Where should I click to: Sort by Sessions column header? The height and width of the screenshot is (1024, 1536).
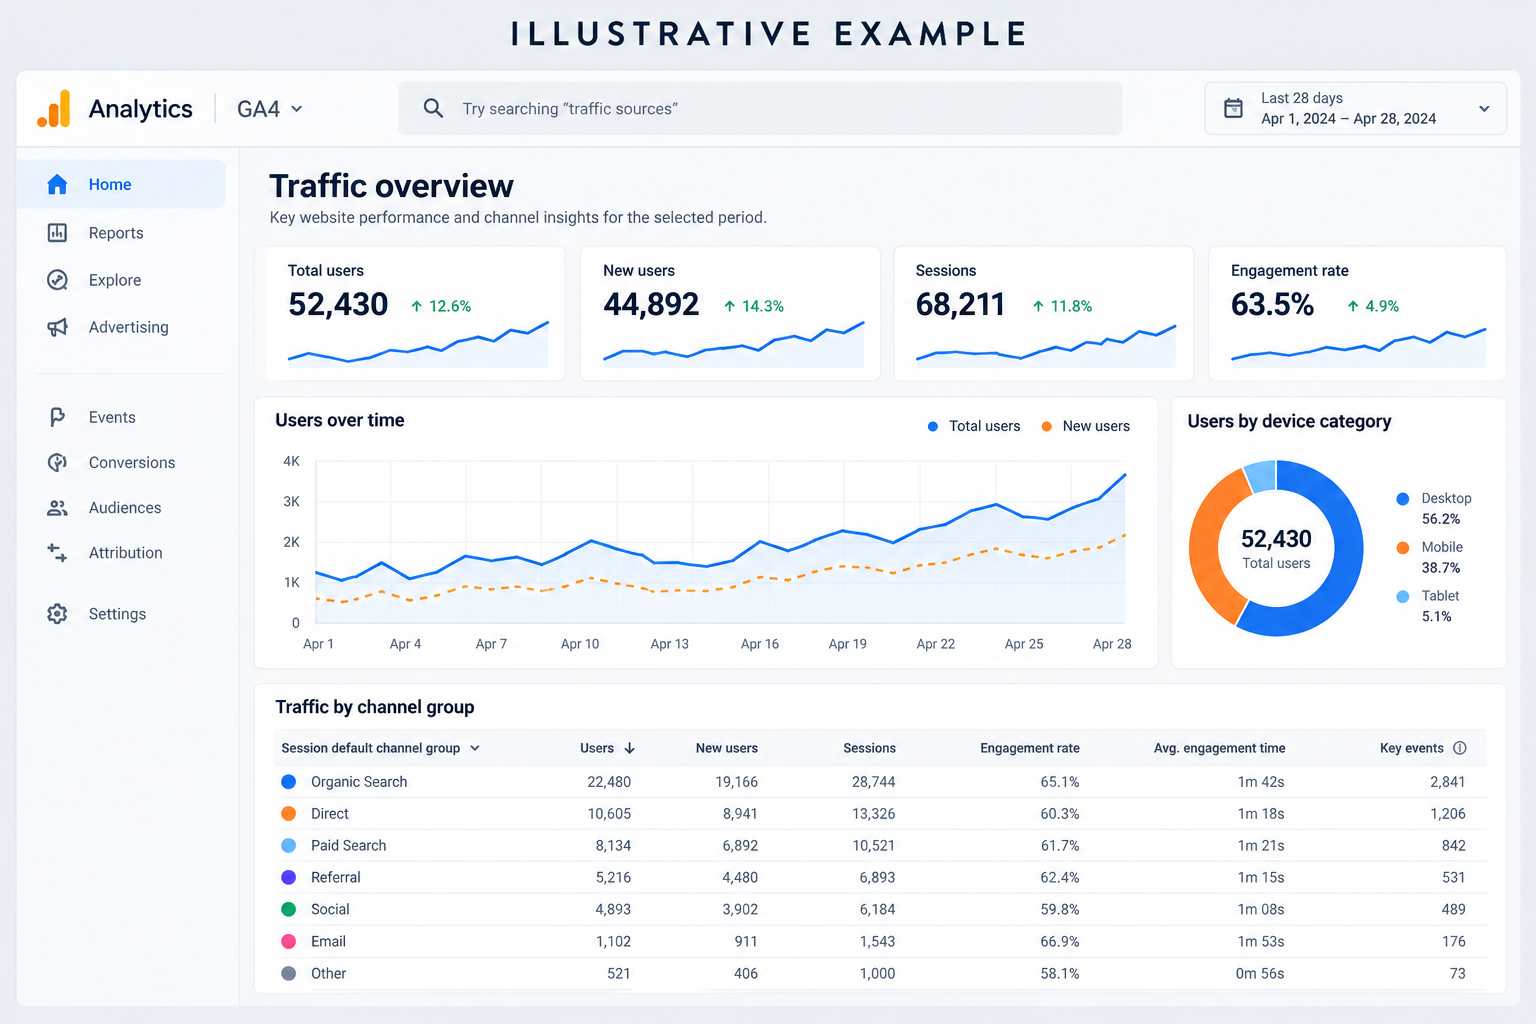(869, 748)
